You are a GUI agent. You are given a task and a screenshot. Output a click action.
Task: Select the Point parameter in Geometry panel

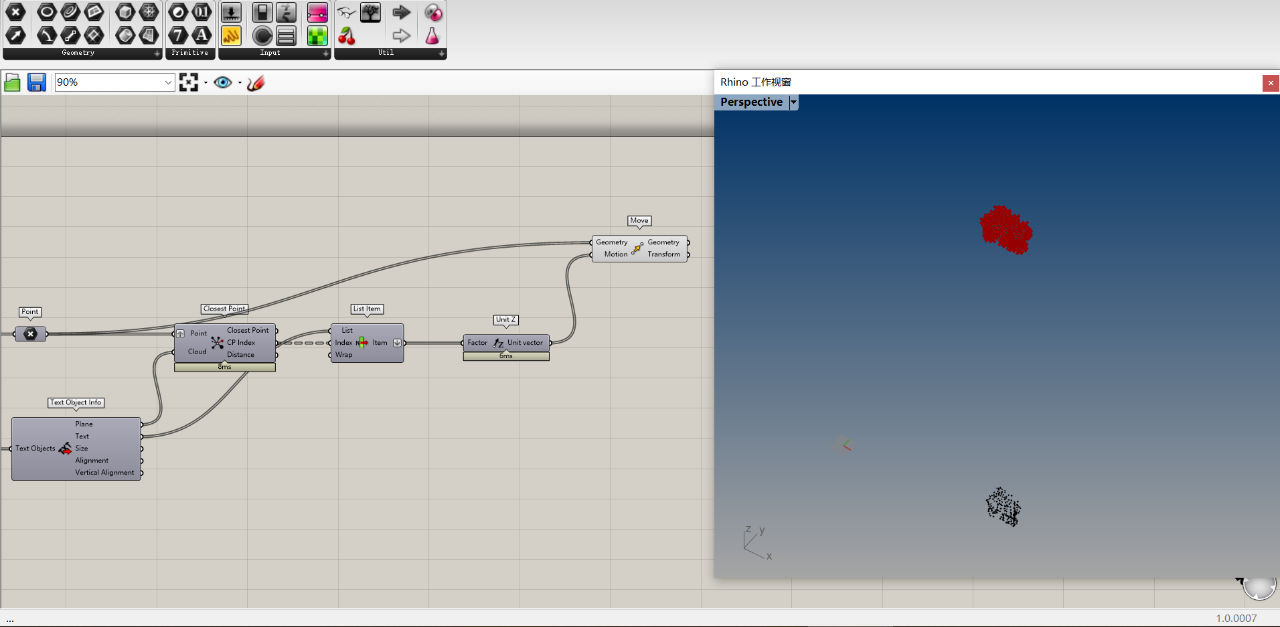coord(16,12)
